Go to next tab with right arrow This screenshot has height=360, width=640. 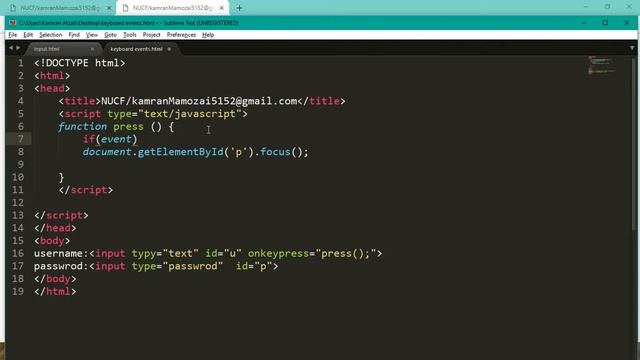(18, 48)
